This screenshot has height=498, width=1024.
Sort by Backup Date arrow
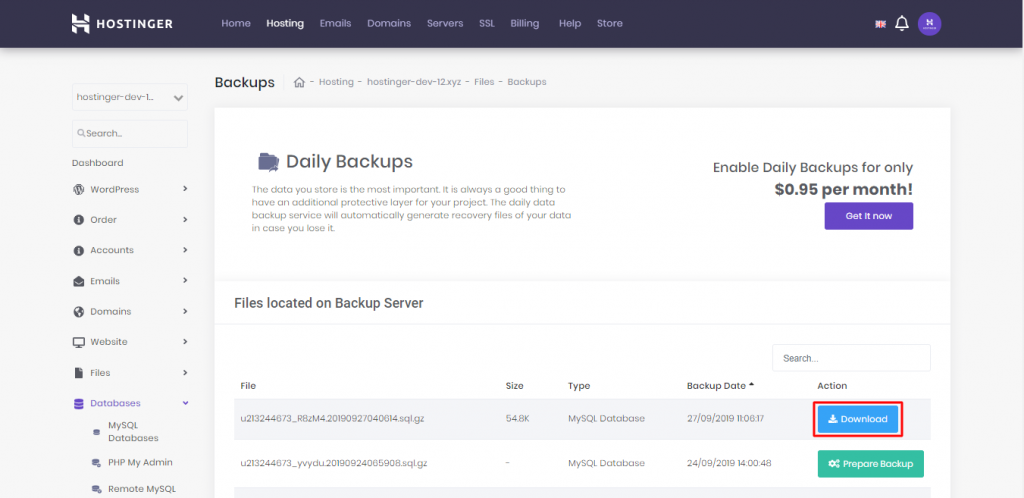(x=752, y=385)
